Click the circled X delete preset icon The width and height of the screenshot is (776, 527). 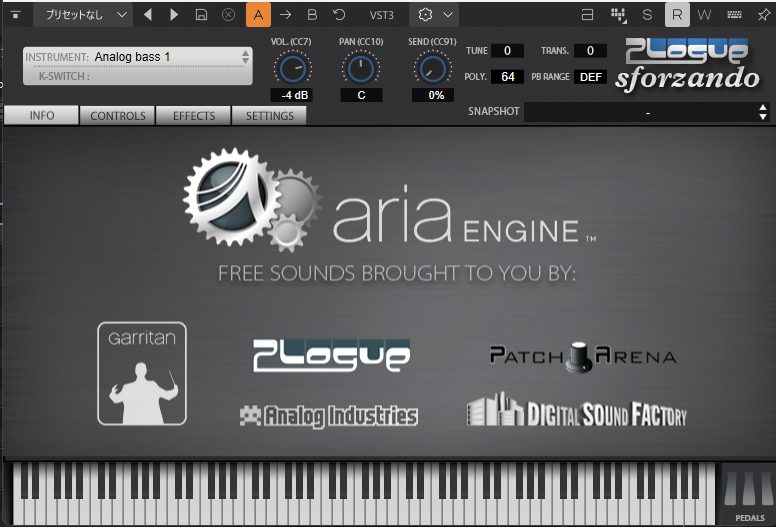click(228, 15)
